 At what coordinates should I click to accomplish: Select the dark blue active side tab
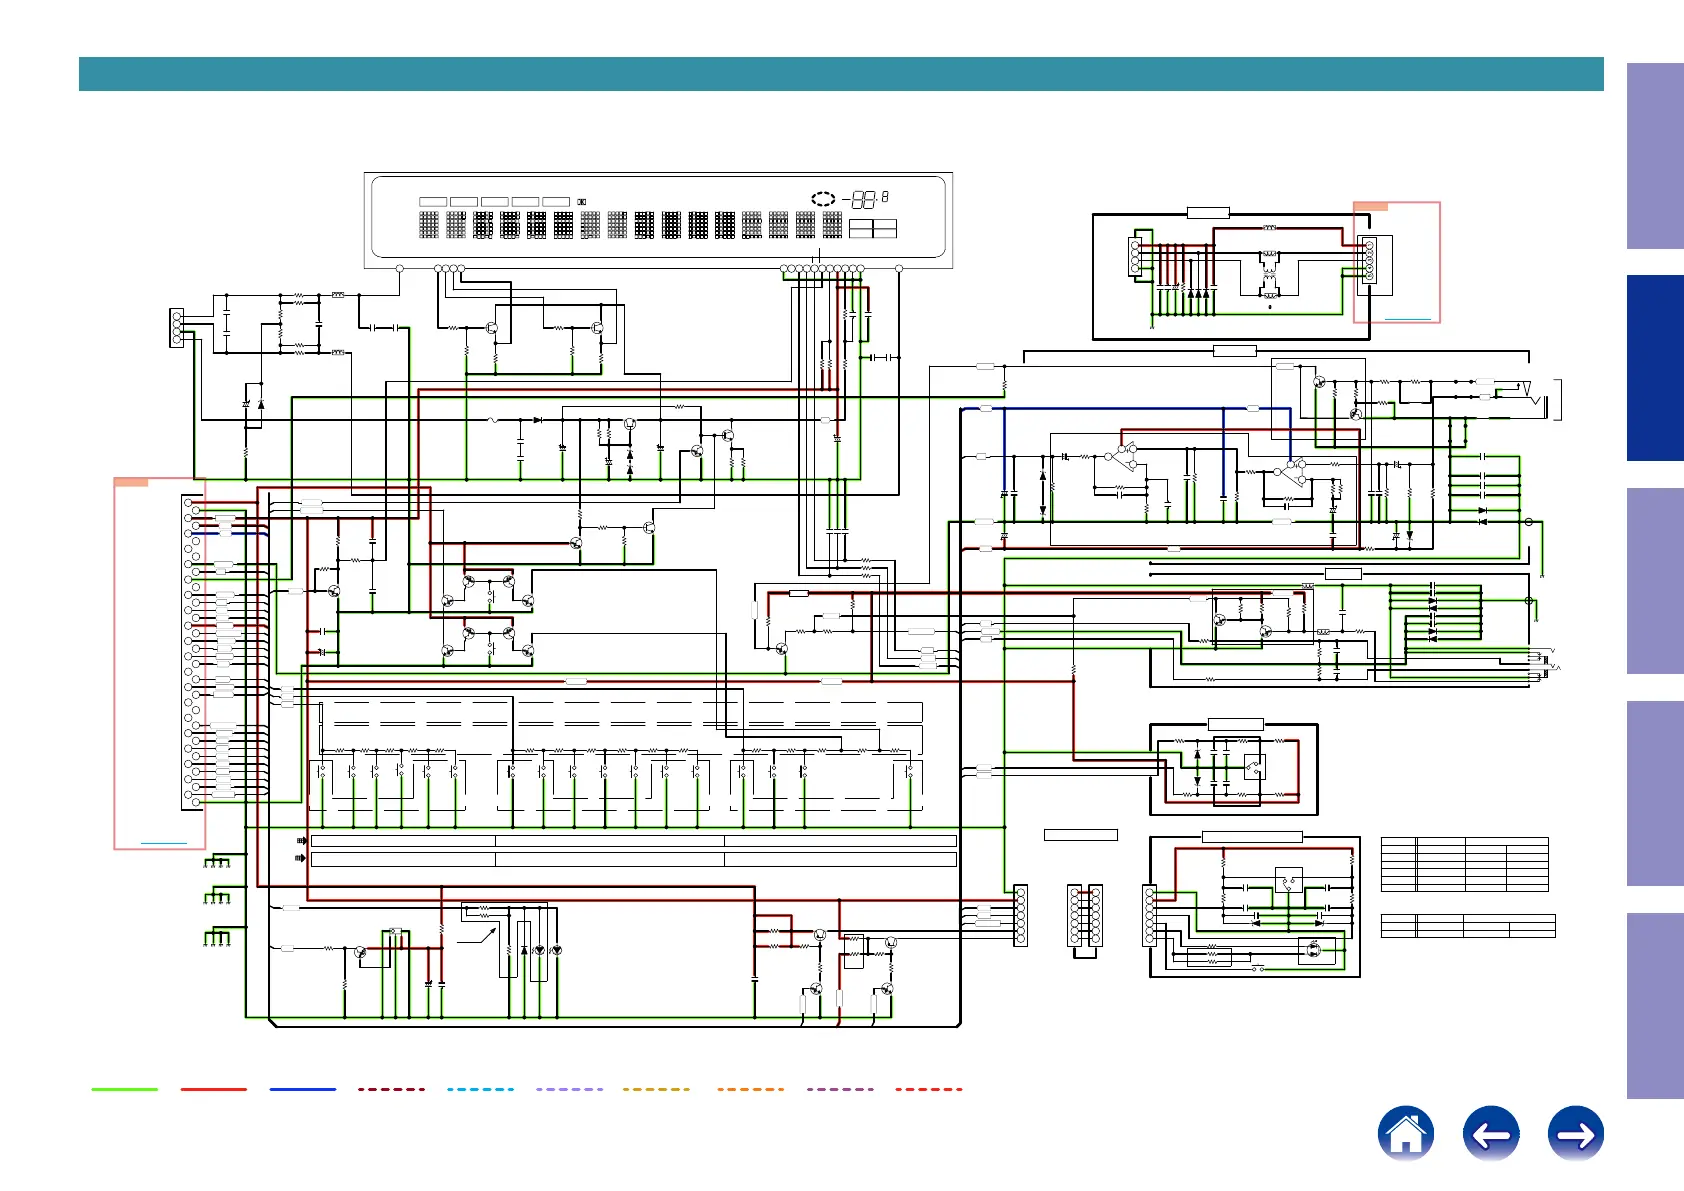click(1655, 368)
